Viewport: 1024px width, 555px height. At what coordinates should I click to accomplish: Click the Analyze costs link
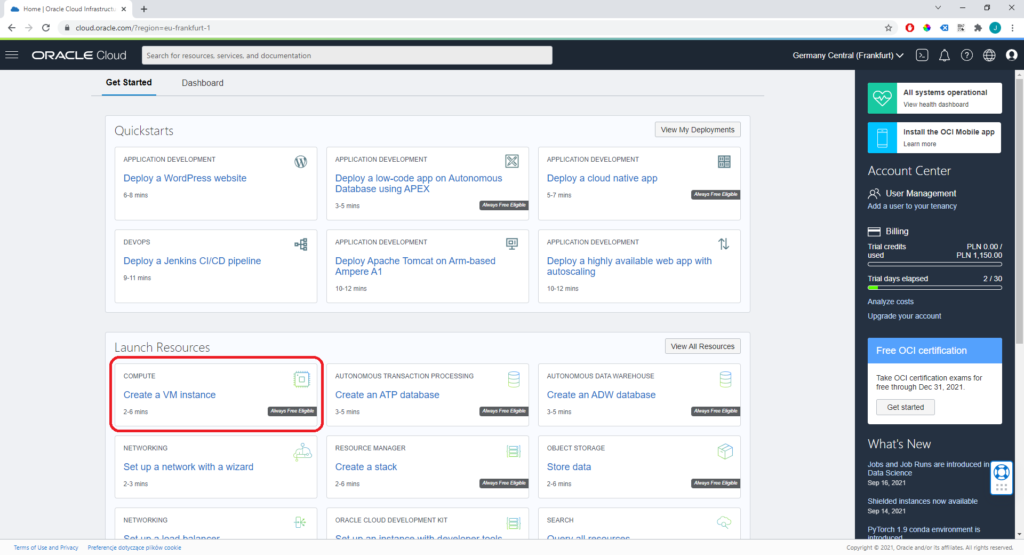[x=890, y=302]
